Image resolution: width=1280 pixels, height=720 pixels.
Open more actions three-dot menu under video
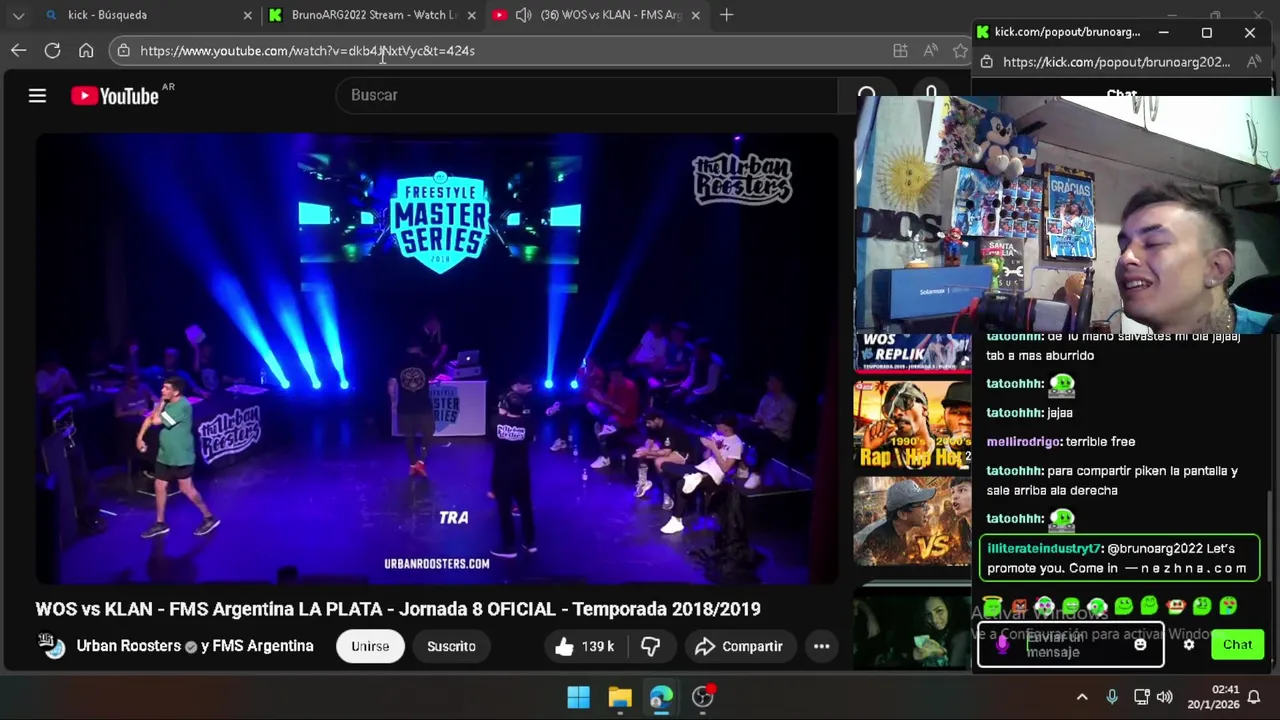pos(821,646)
